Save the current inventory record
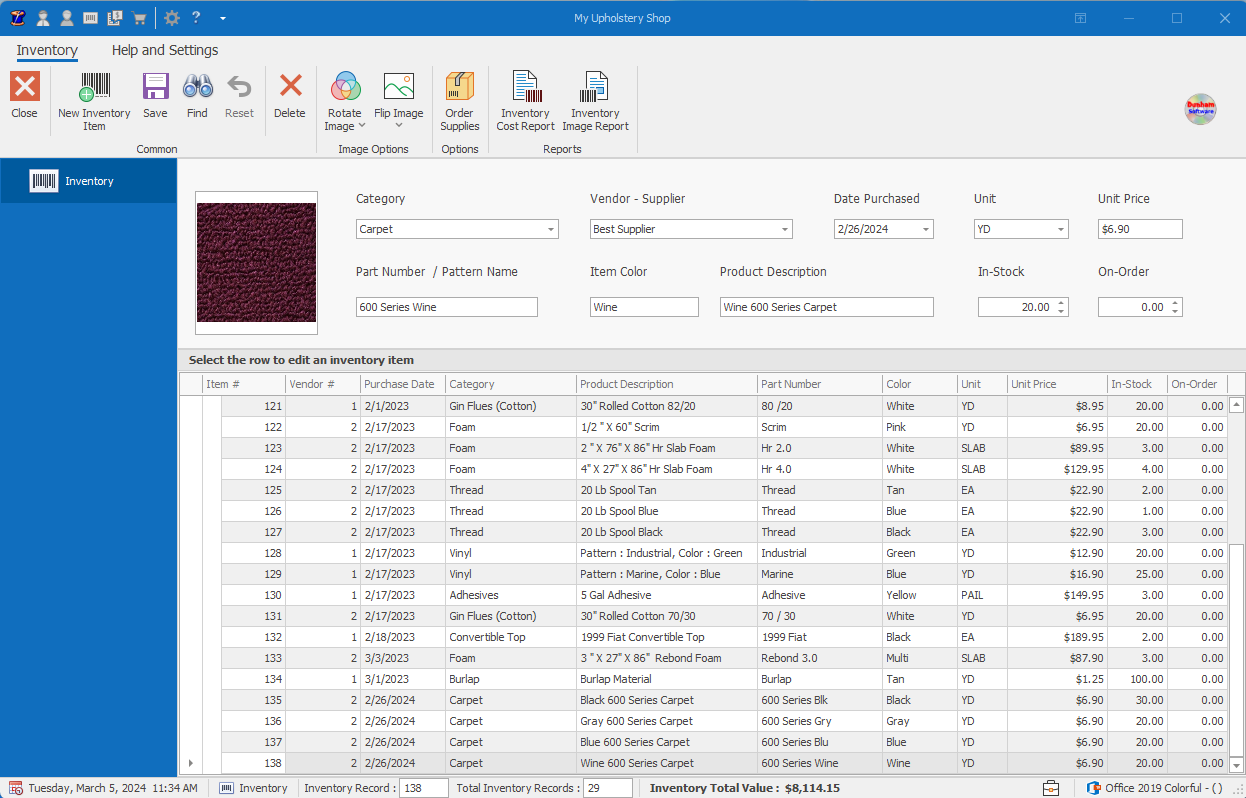Screen dimensions: 1246x798 155,97
